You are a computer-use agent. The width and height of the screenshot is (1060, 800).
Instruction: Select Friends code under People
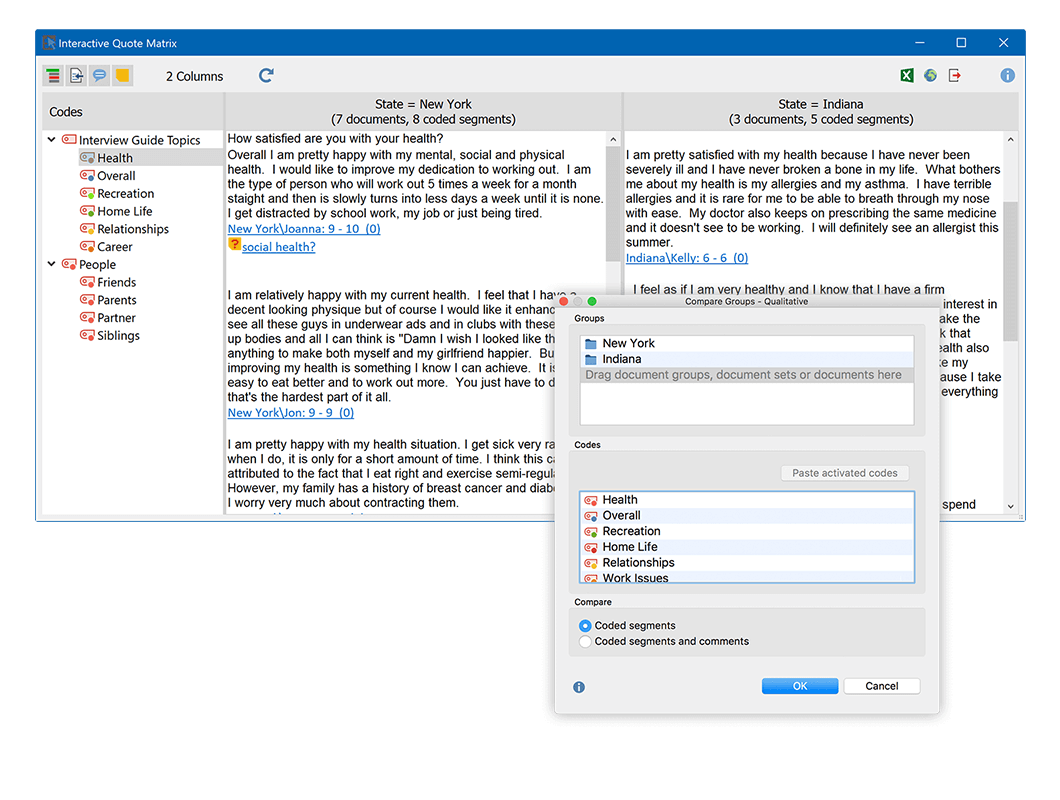click(x=117, y=282)
